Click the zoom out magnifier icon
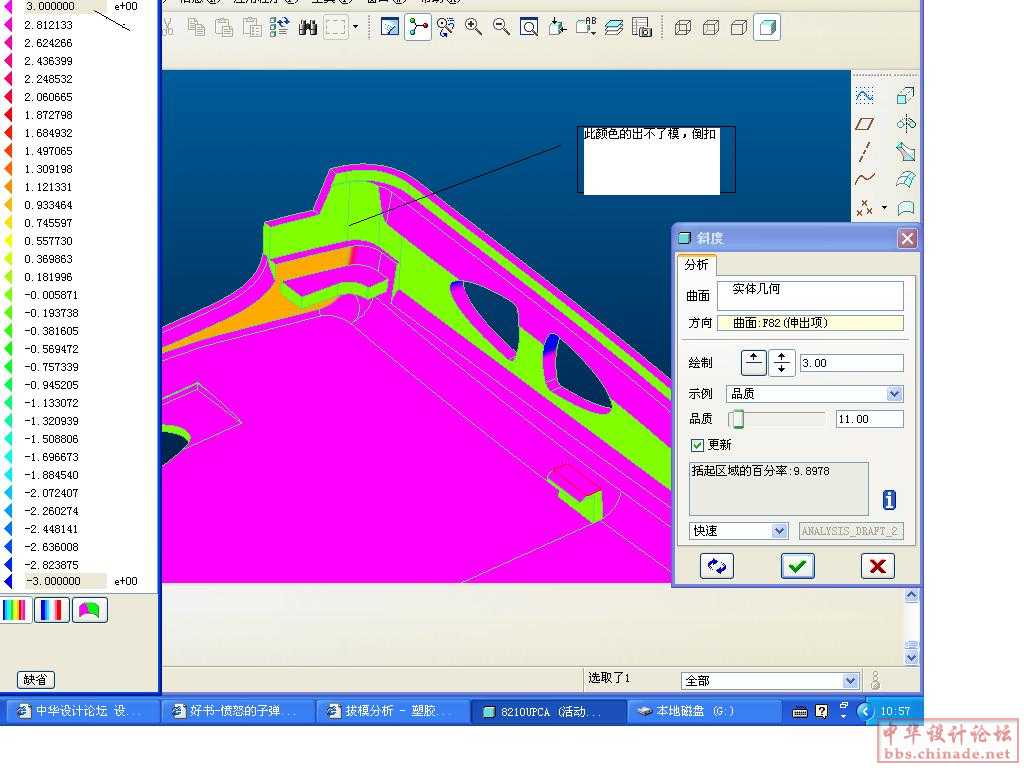1024x768 pixels. click(501, 27)
